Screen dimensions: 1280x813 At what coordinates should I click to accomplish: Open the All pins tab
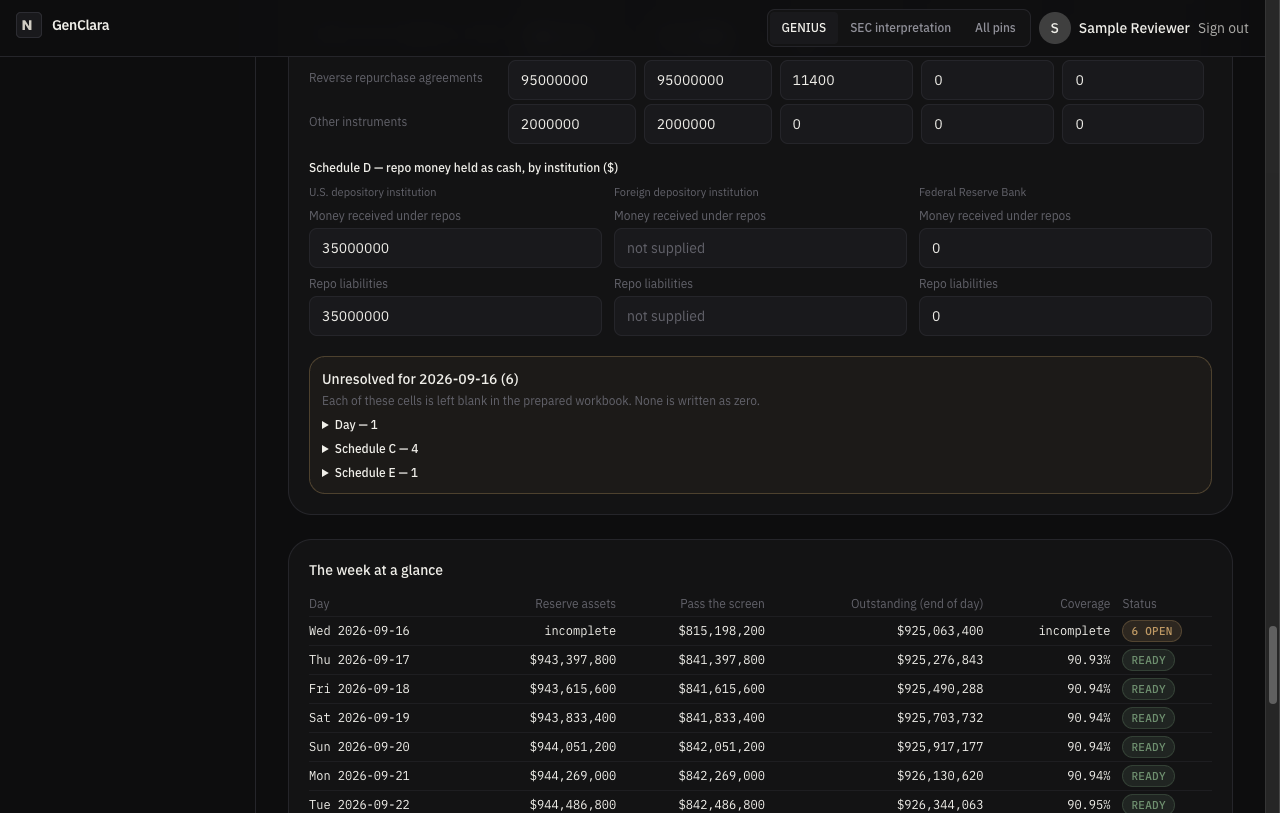point(995,28)
